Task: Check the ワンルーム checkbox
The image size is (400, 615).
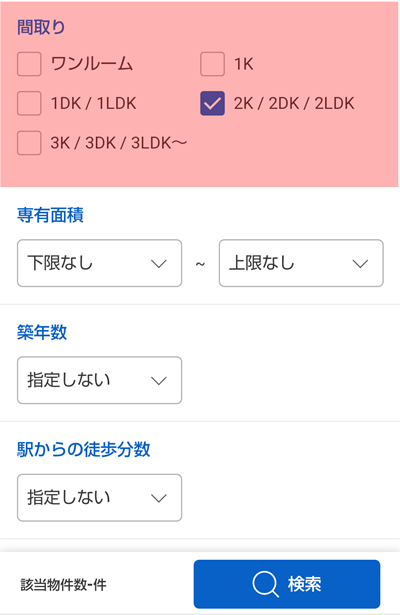Action: tap(29, 64)
